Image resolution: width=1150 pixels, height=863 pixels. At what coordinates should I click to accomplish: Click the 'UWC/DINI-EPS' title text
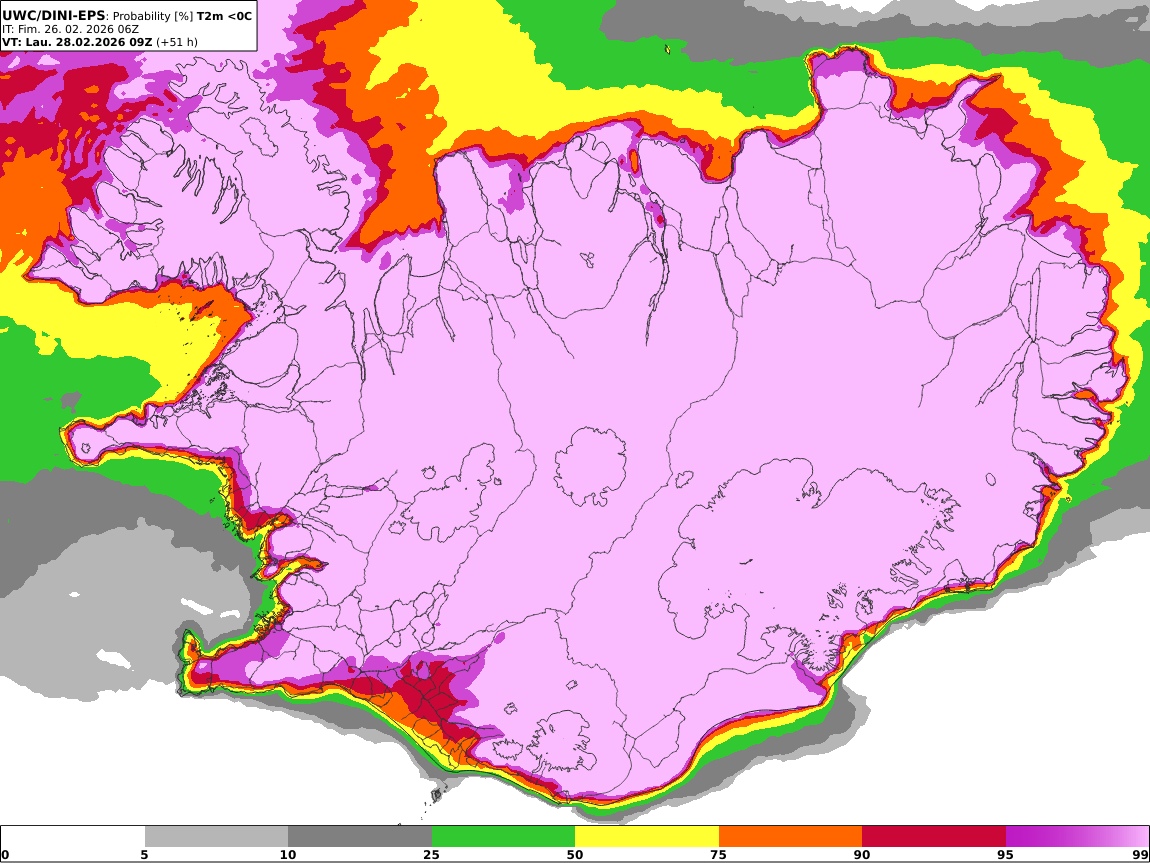(x=54, y=15)
